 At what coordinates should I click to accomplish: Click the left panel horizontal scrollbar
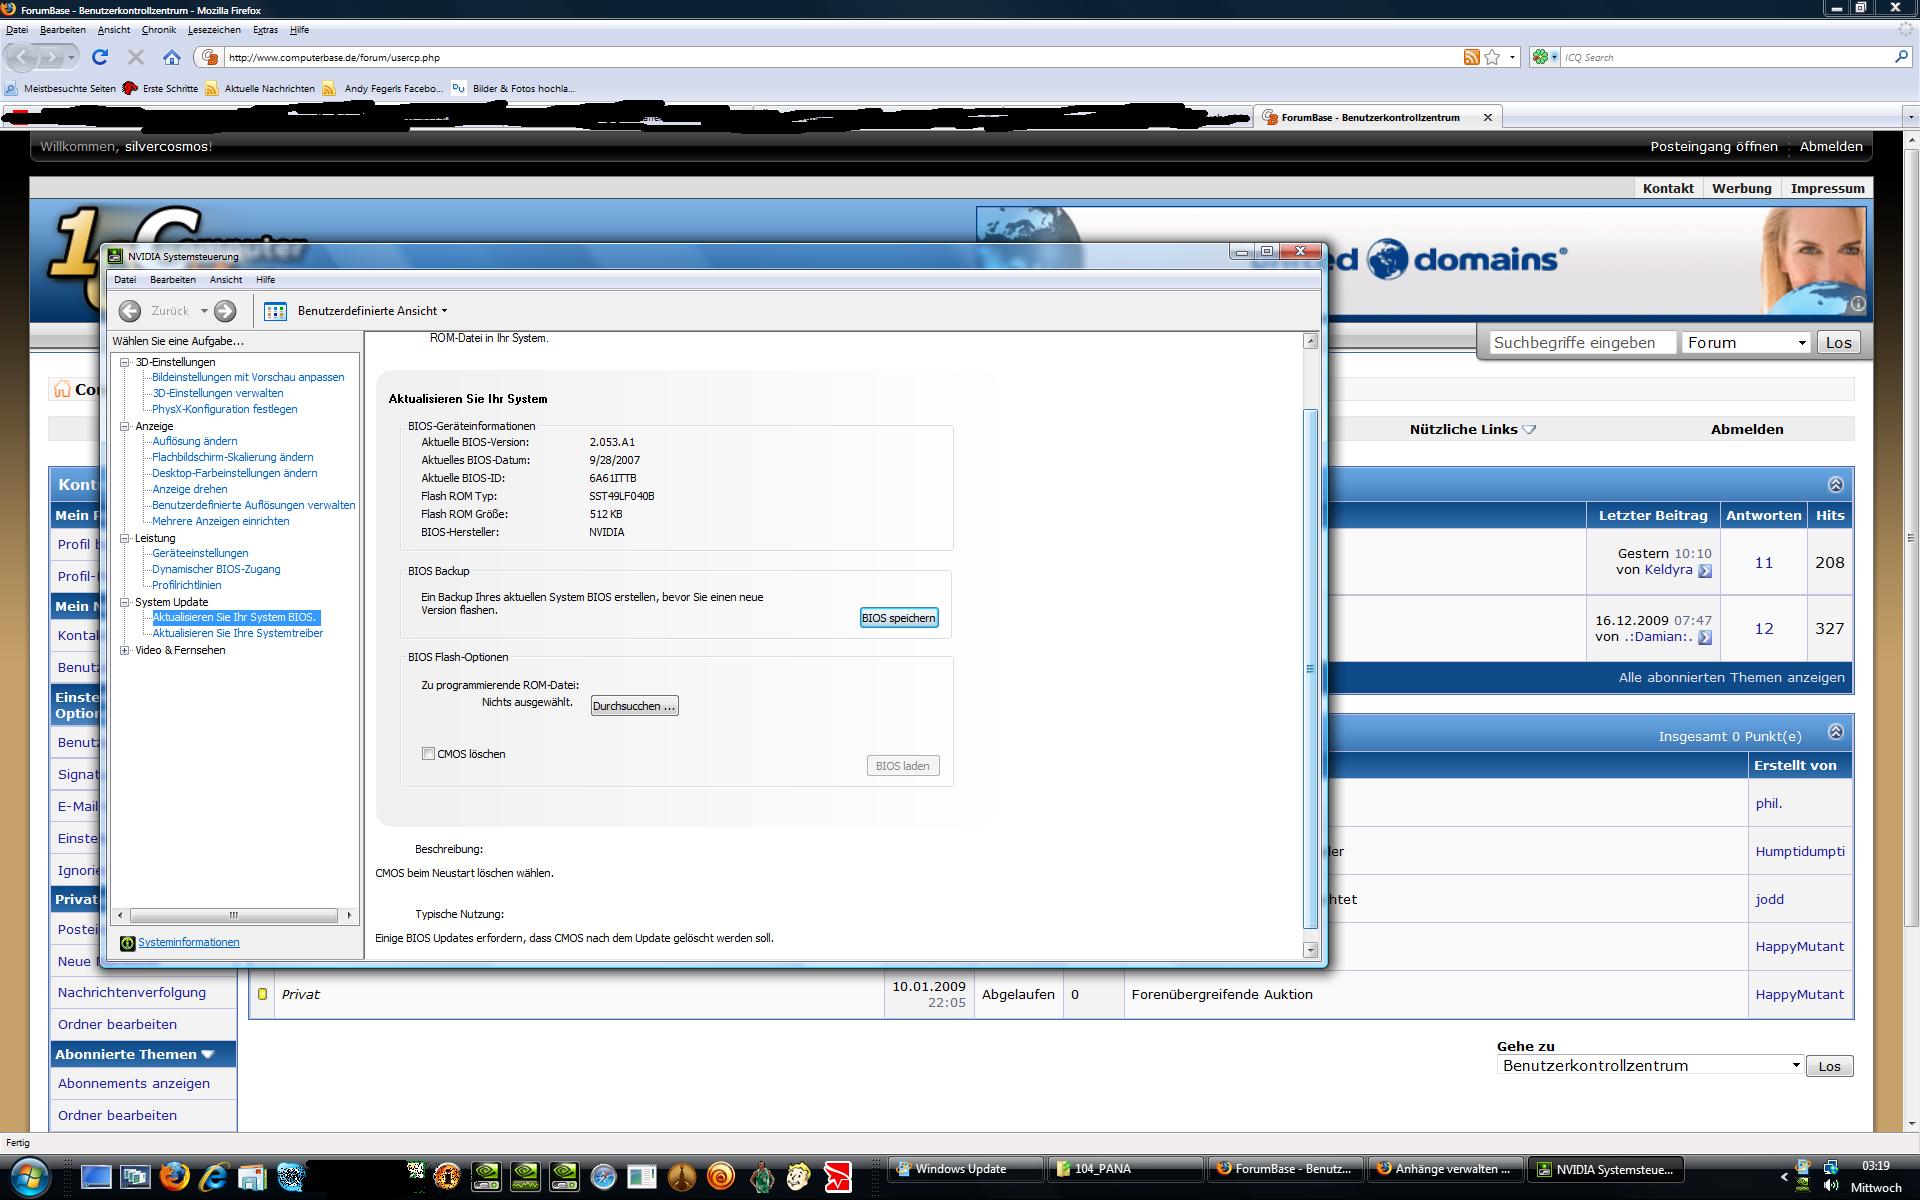pyautogui.click(x=233, y=915)
